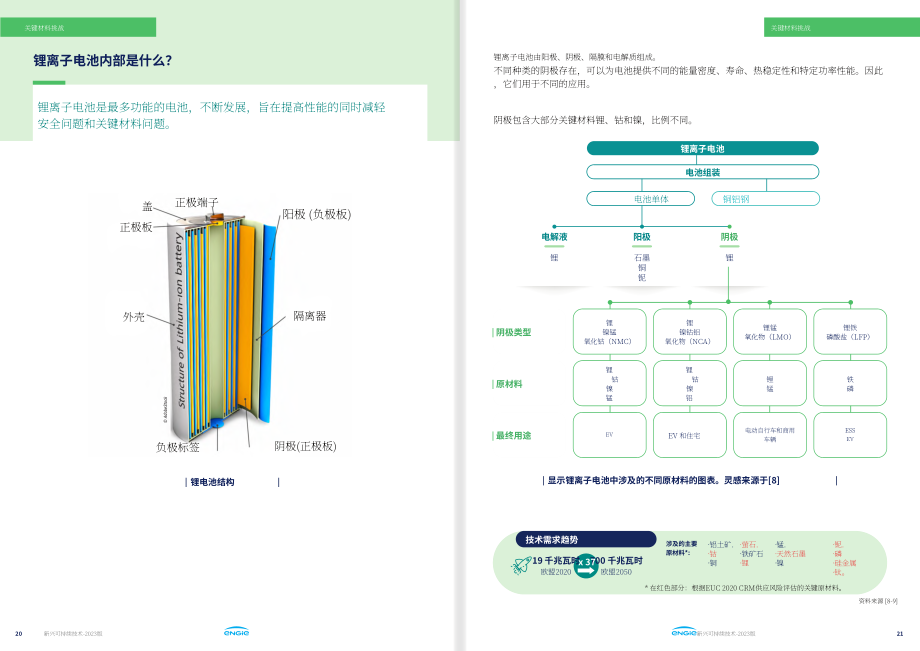Screen dimensions: 920x651
Task: Click the circular arrow icon before 3700 千兆瓦时
Action: [x=585, y=566]
